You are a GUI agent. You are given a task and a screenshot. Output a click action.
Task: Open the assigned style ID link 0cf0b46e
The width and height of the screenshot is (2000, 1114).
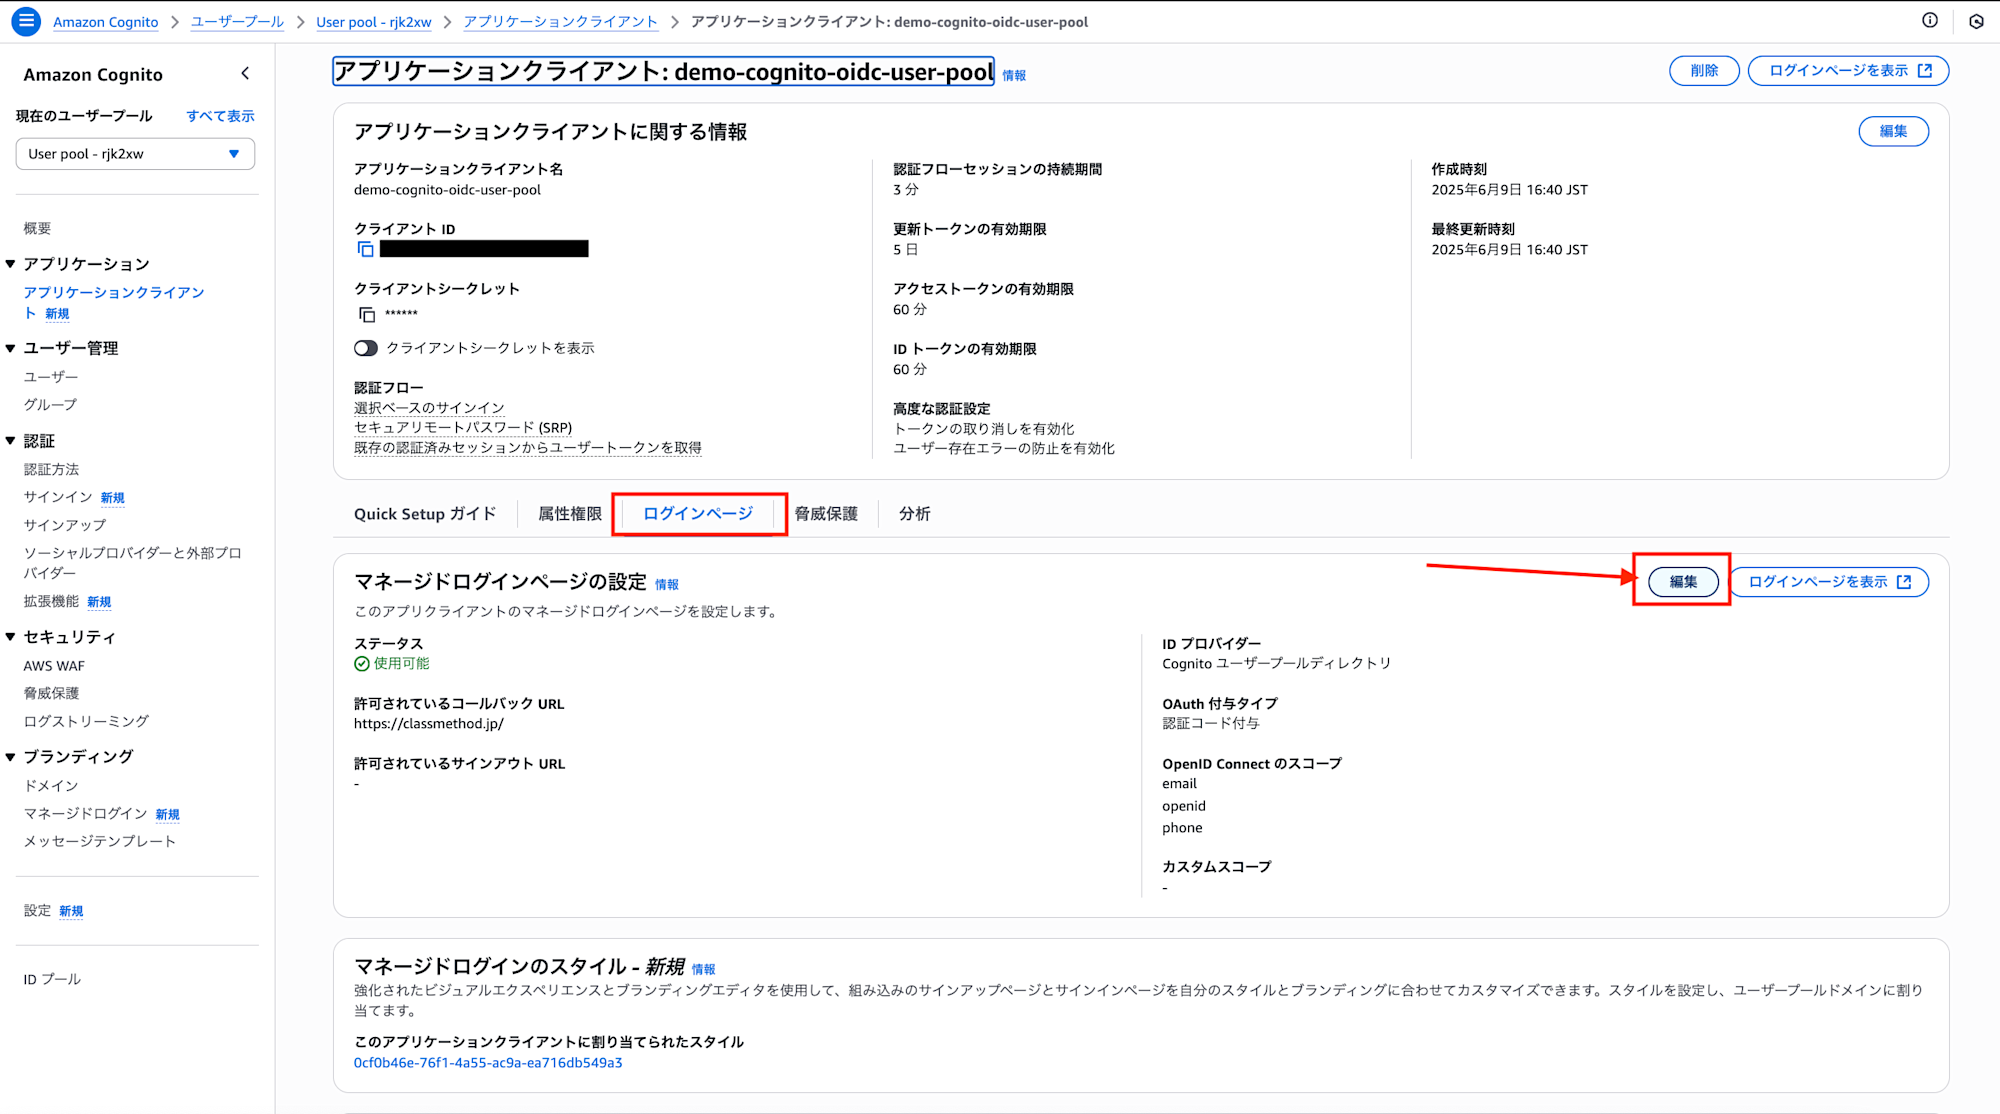(x=488, y=1063)
